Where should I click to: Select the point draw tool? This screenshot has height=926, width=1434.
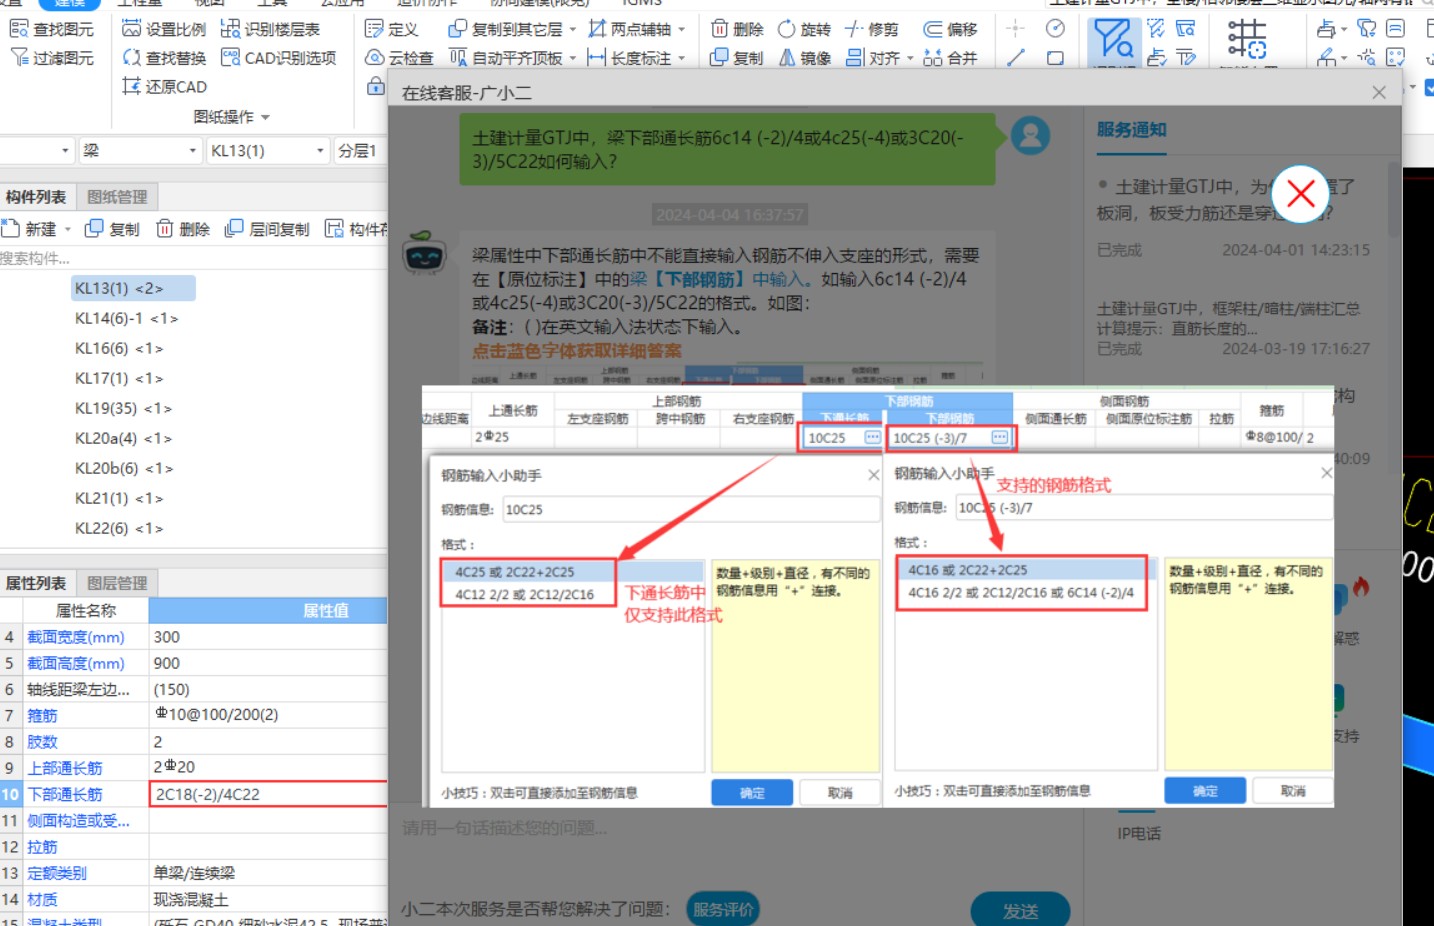[1015, 28]
